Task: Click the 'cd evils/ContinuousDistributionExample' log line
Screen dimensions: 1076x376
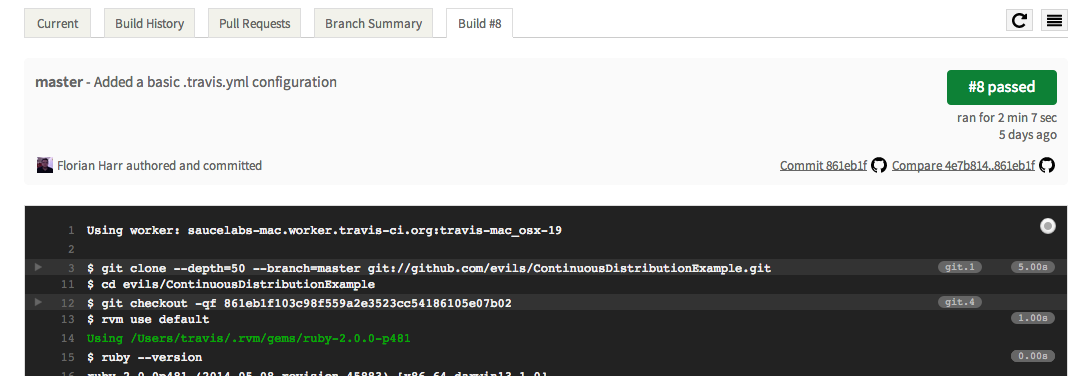Action: [x=231, y=284]
